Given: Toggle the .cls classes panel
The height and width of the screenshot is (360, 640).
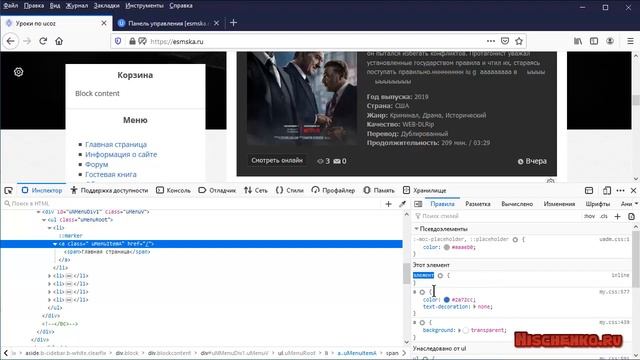Looking at the screenshot, I should [604, 216].
